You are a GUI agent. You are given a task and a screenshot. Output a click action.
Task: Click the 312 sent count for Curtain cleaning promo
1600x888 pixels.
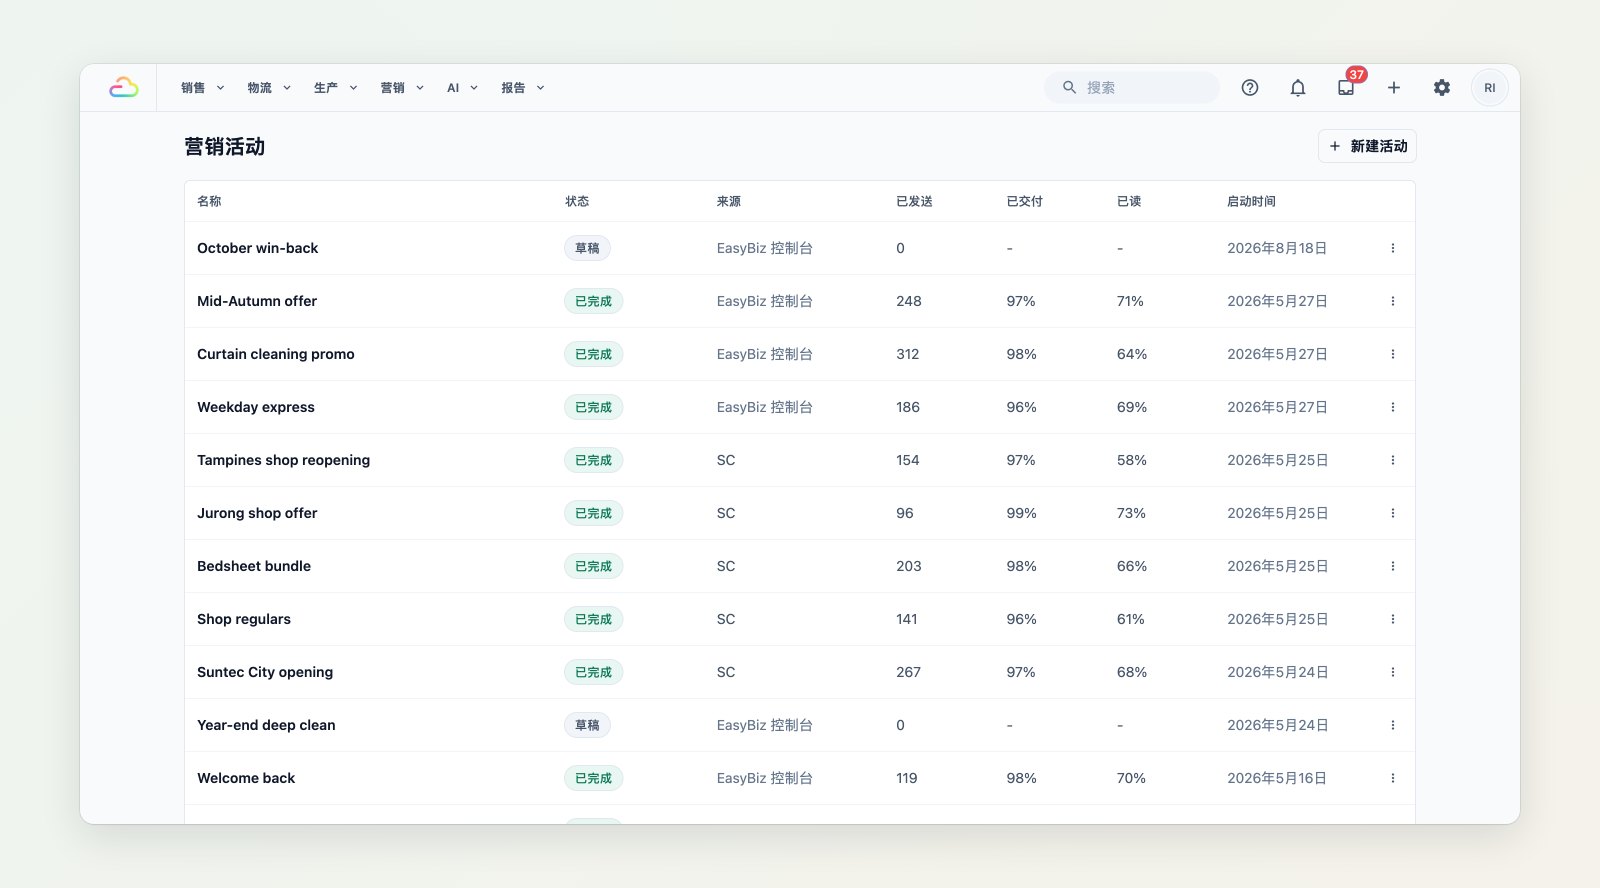(x=907, y=354)
